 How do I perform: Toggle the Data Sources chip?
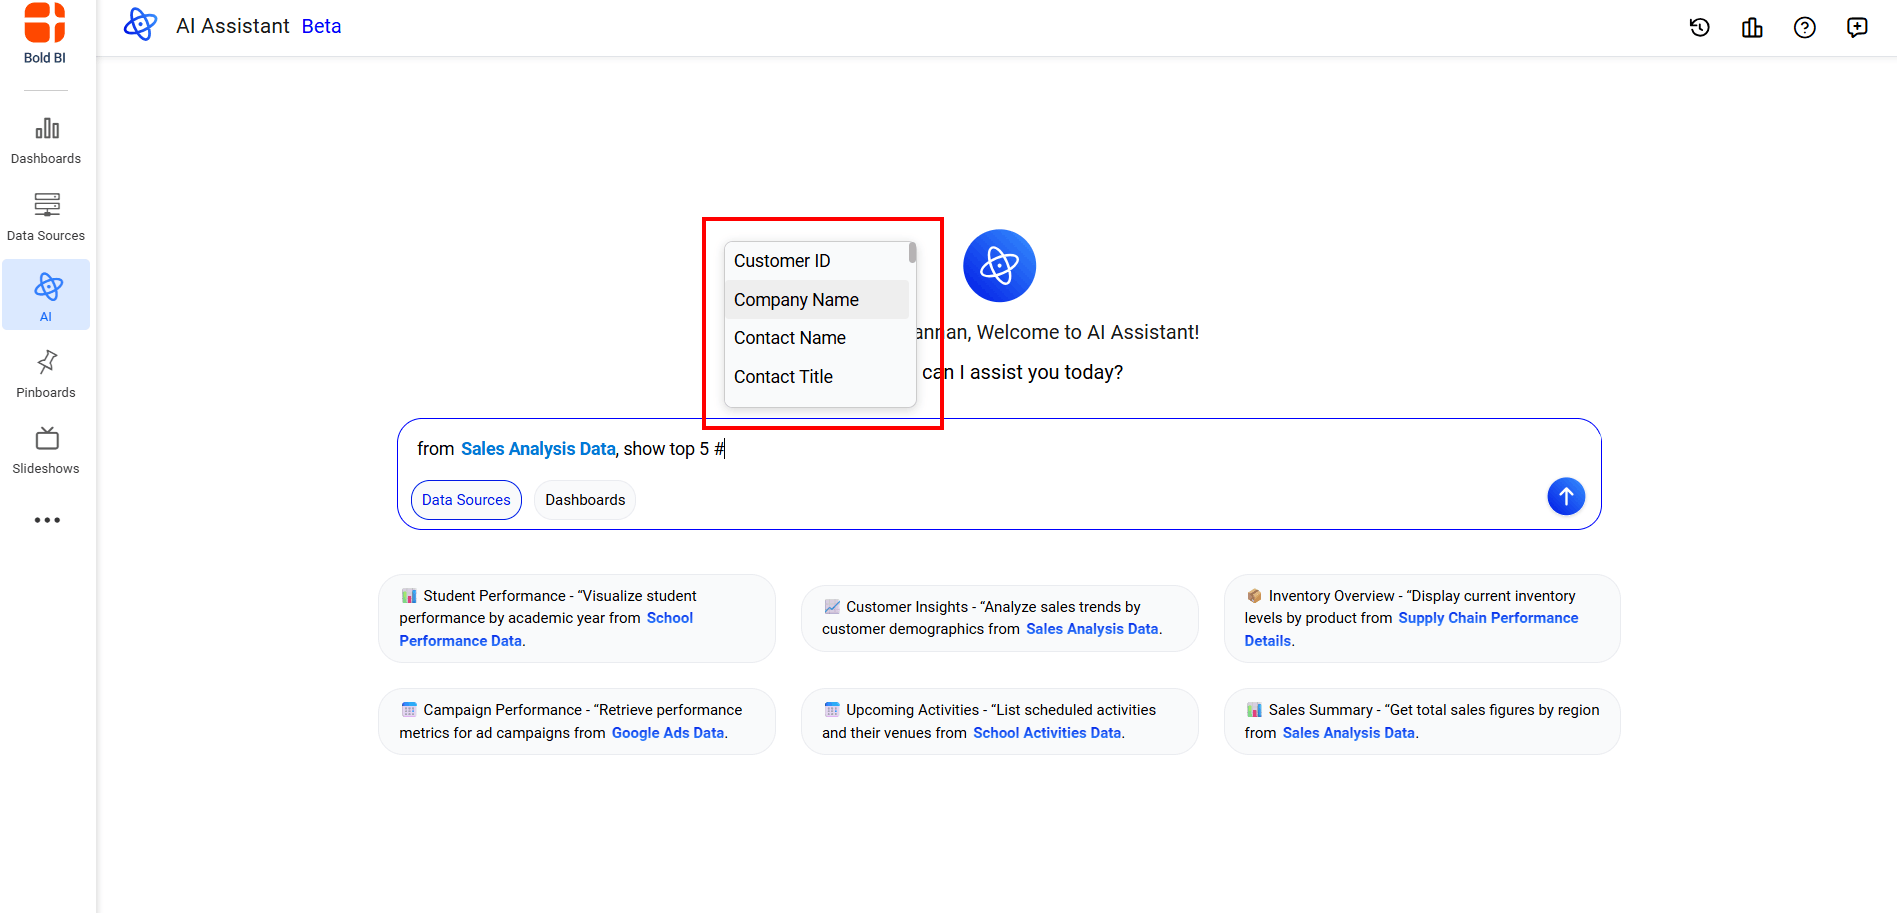tap(466, 500)
